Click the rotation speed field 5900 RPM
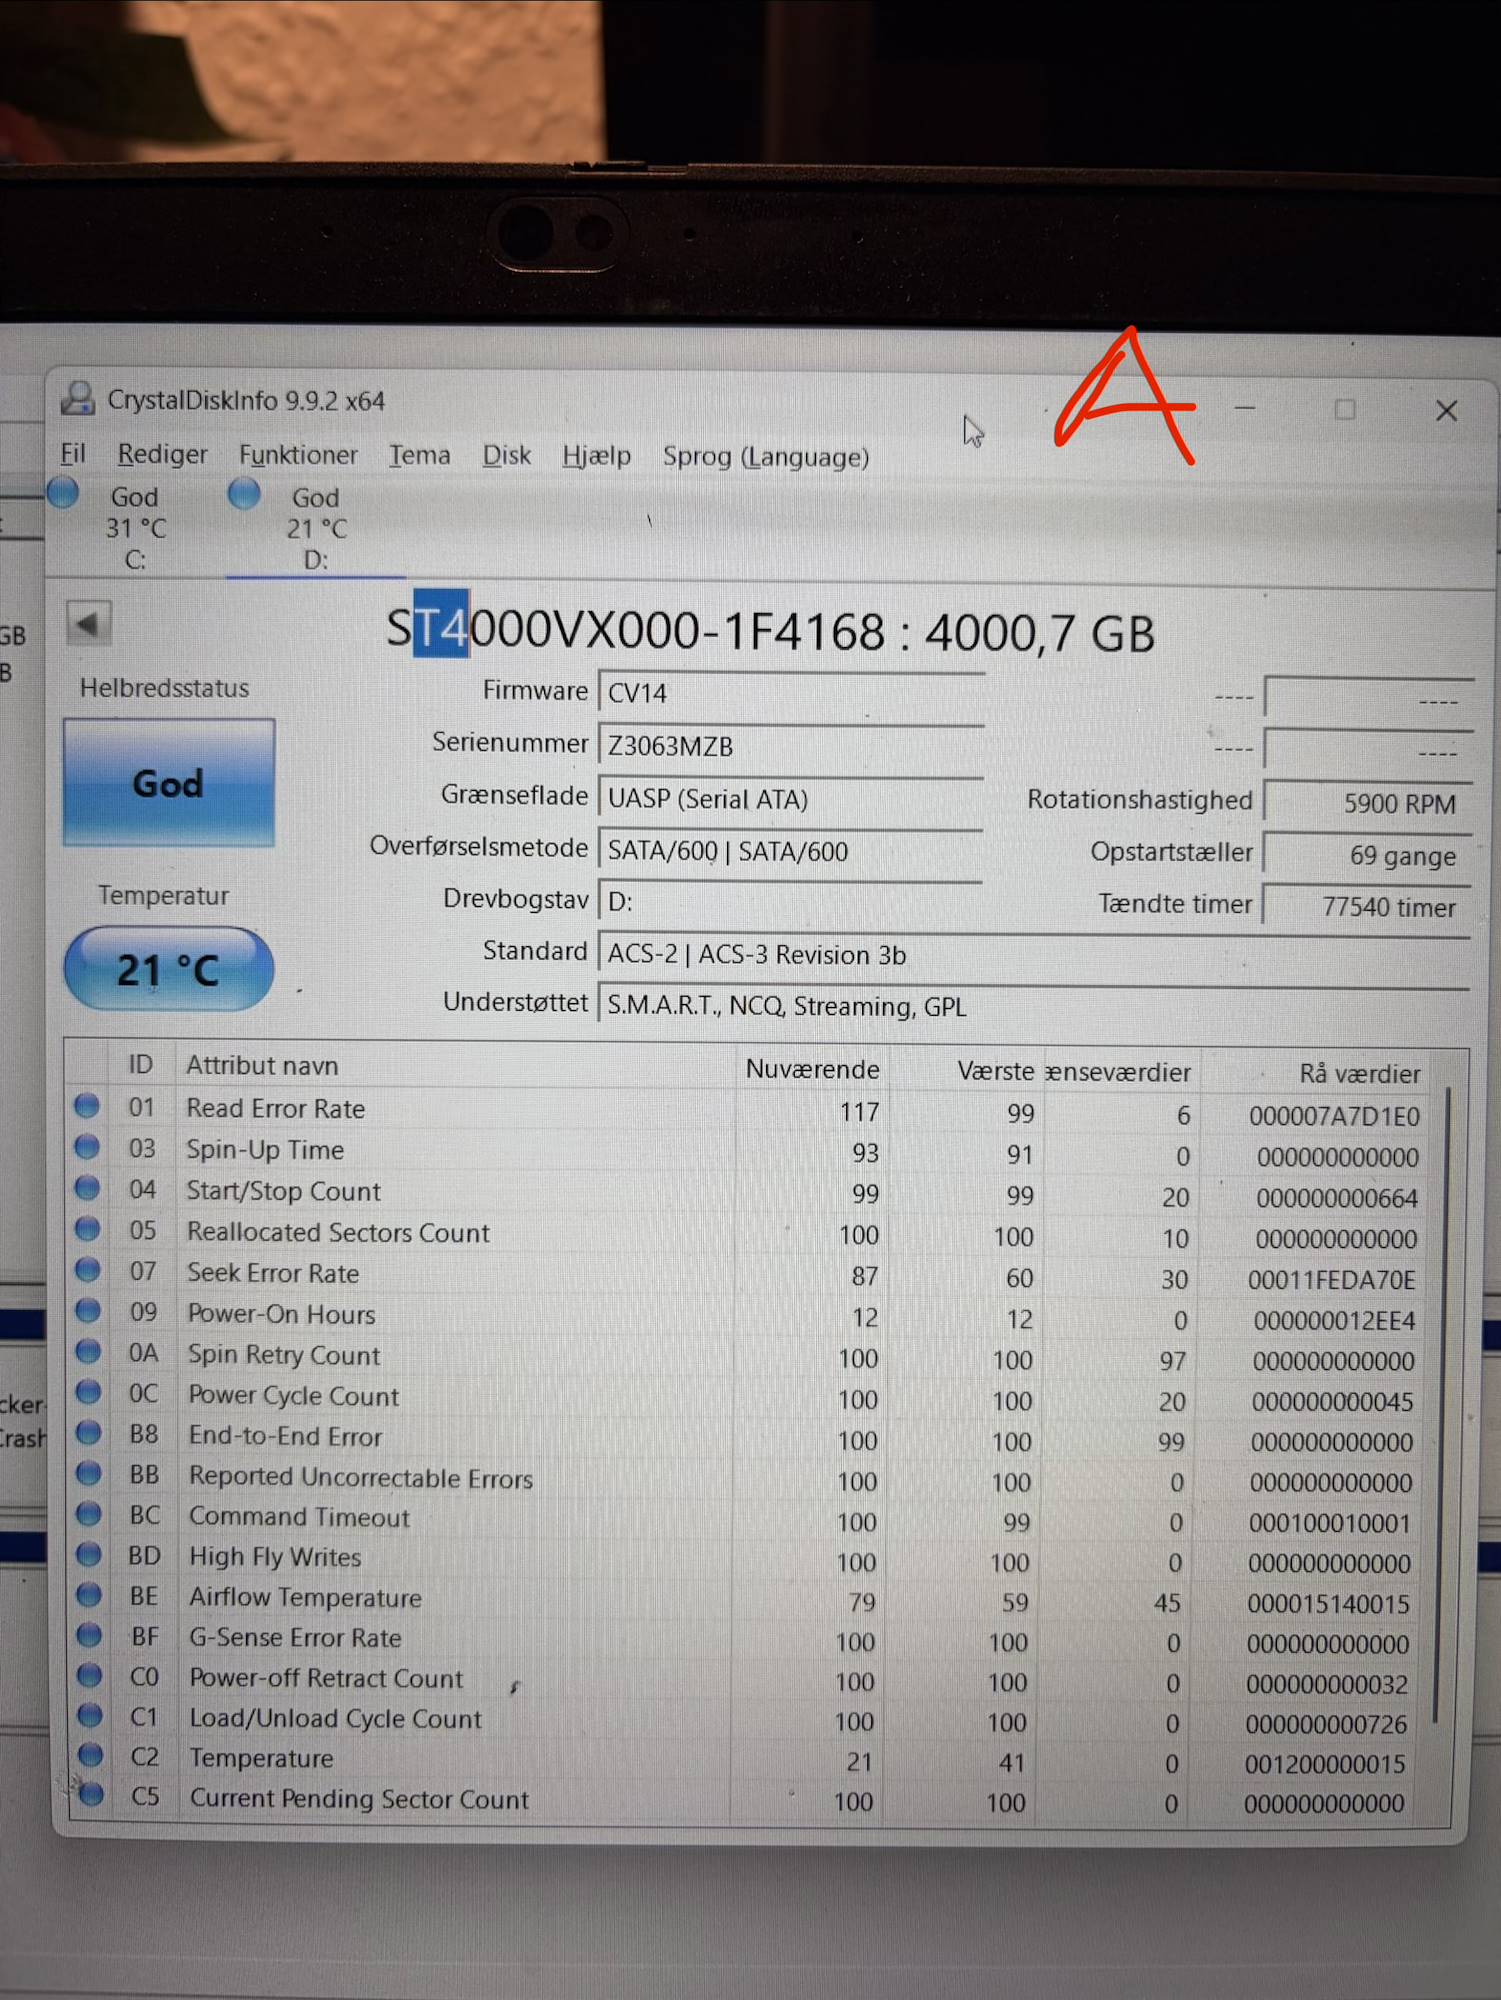Screen dimensions: 1501x2000 click(1367, 803)
